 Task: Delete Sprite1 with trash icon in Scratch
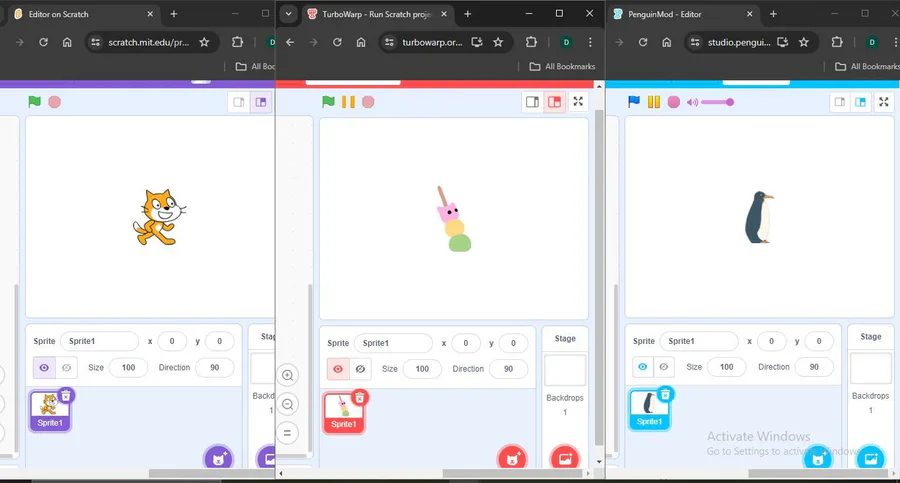point(66,396)
